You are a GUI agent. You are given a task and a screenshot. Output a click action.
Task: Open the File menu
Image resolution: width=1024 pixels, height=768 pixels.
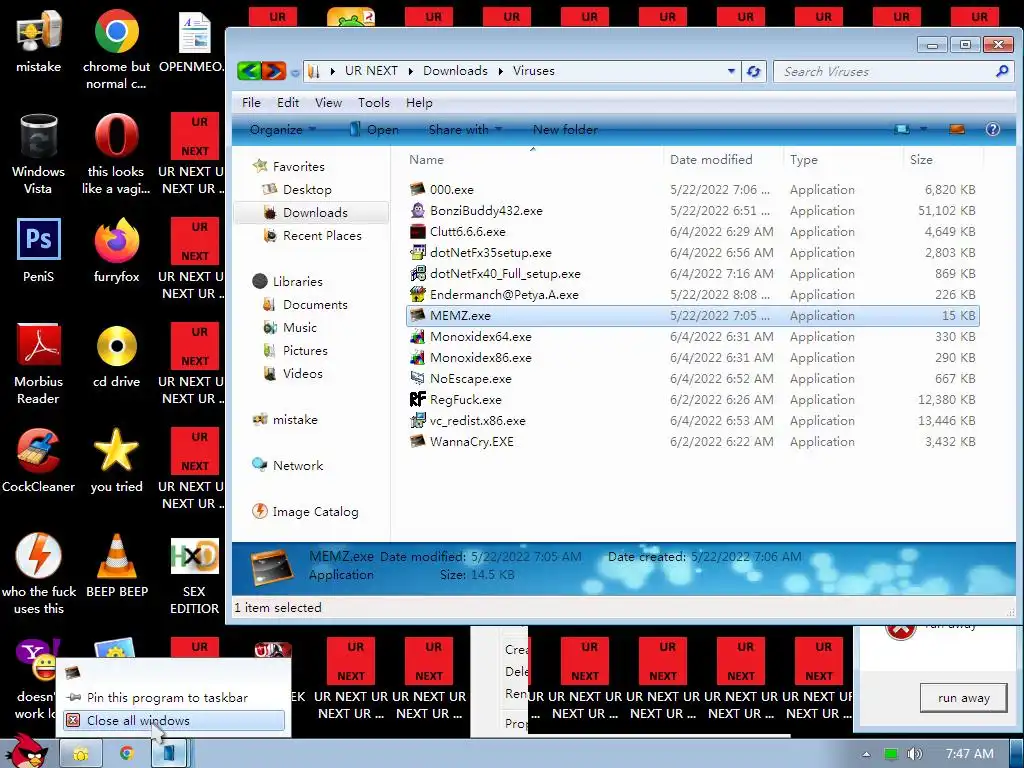pyautogui.click(x=251, y=103)
